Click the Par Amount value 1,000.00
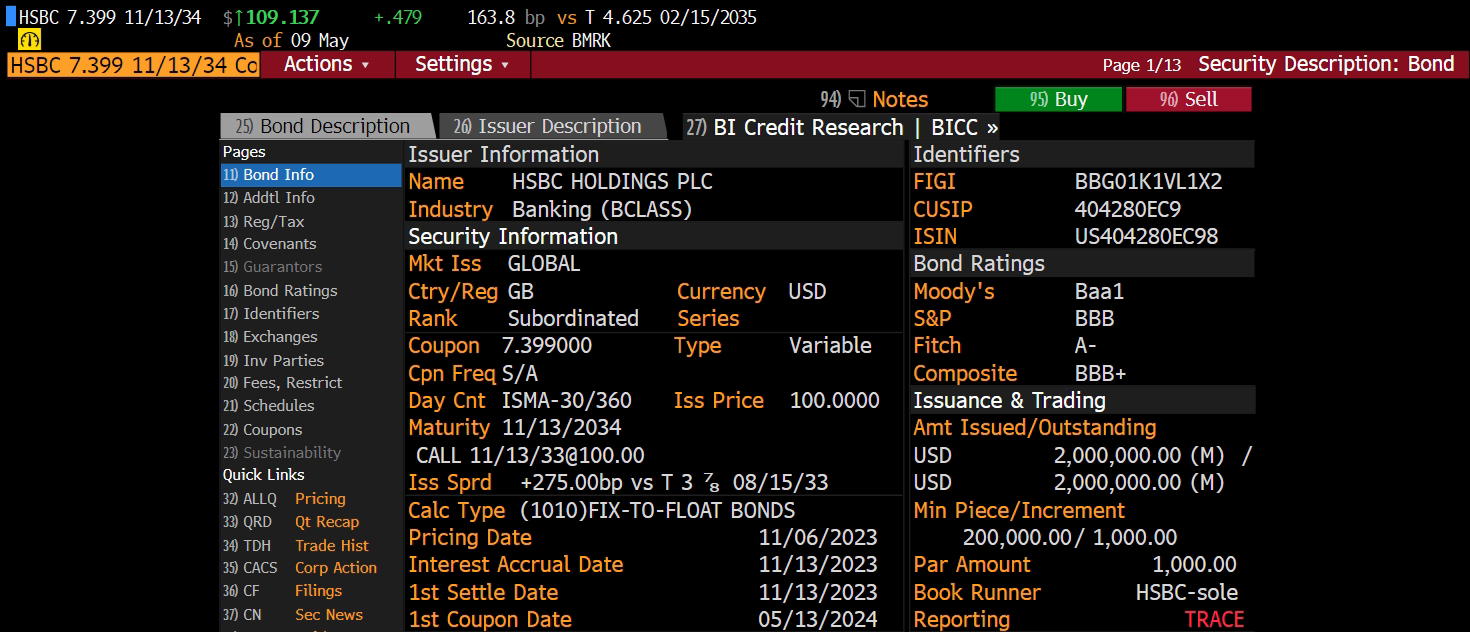The height and width of the screenshot is (632, 1470). click(1194, 565)
